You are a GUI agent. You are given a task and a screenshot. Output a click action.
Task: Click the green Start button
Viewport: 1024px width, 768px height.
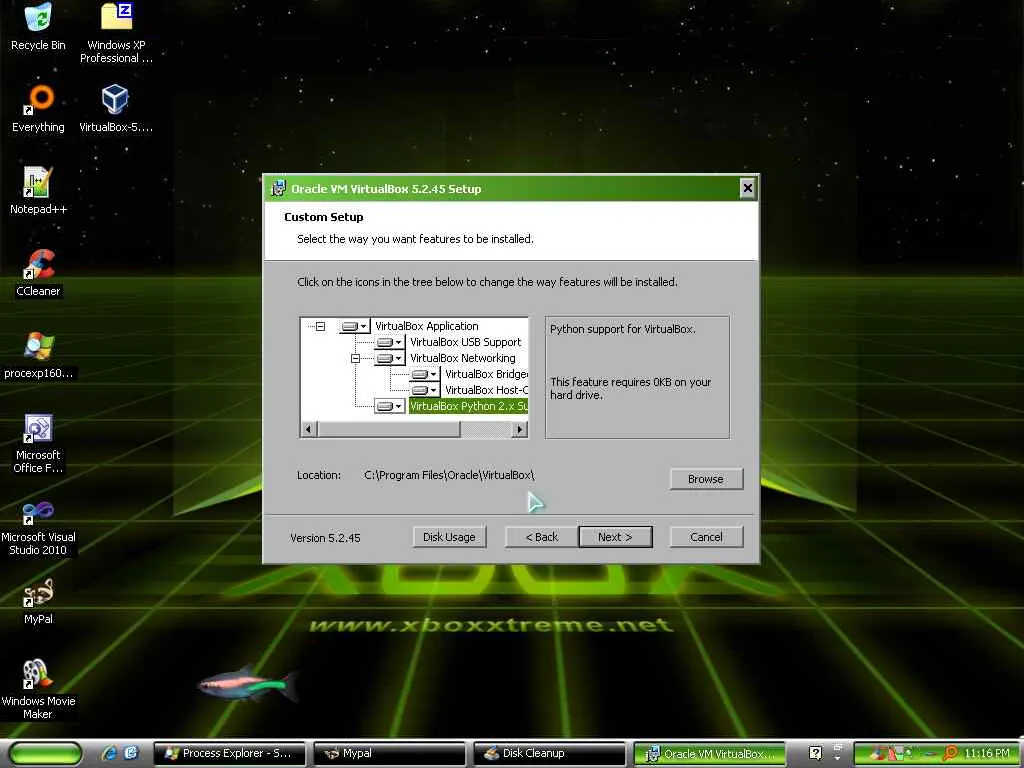[x=46, y=753]
